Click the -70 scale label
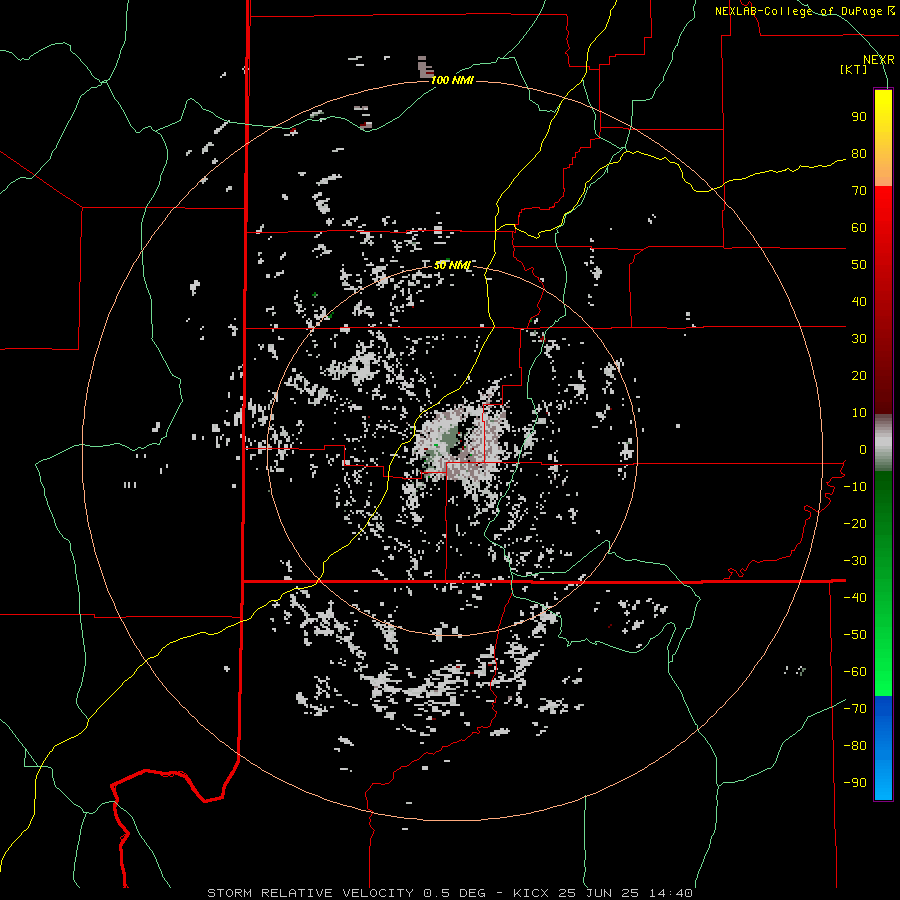The width and height of the screenshot is (900, 900). pos(855,709)
